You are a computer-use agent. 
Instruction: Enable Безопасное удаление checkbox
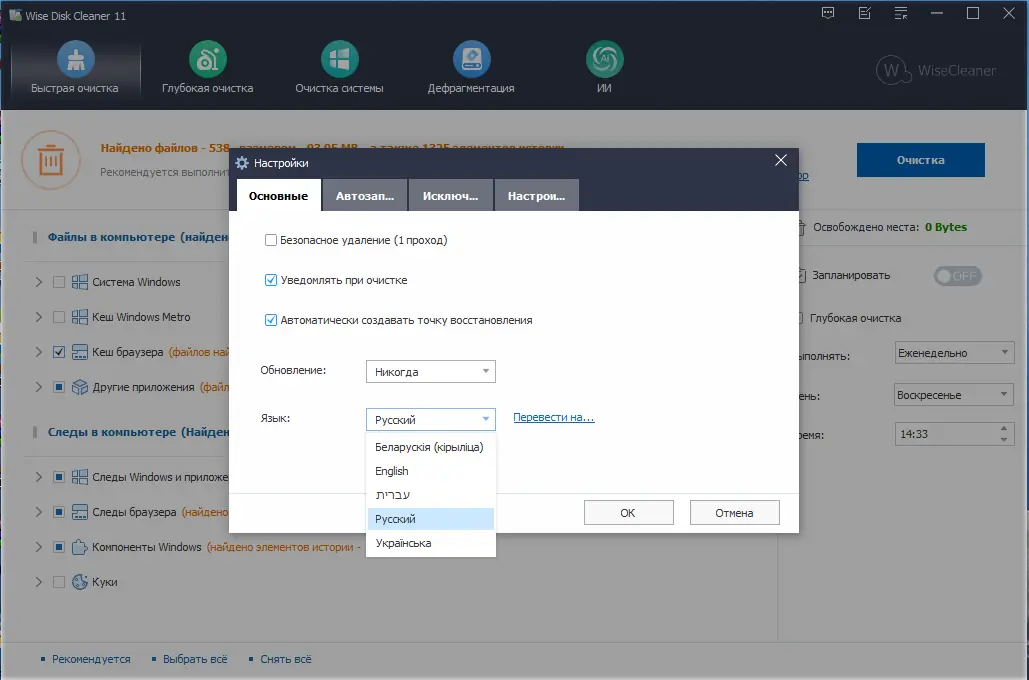270,240
